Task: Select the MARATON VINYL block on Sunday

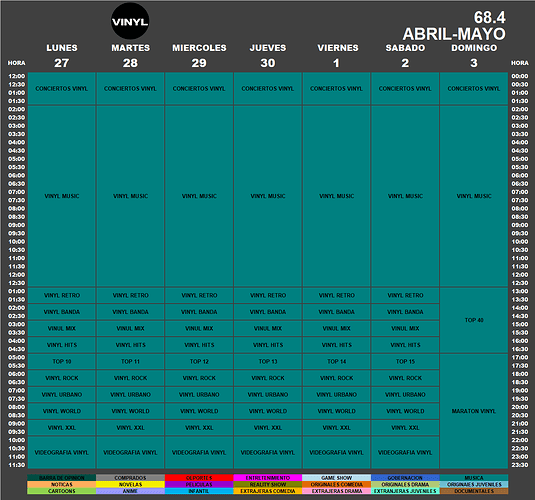Action: 474,411
